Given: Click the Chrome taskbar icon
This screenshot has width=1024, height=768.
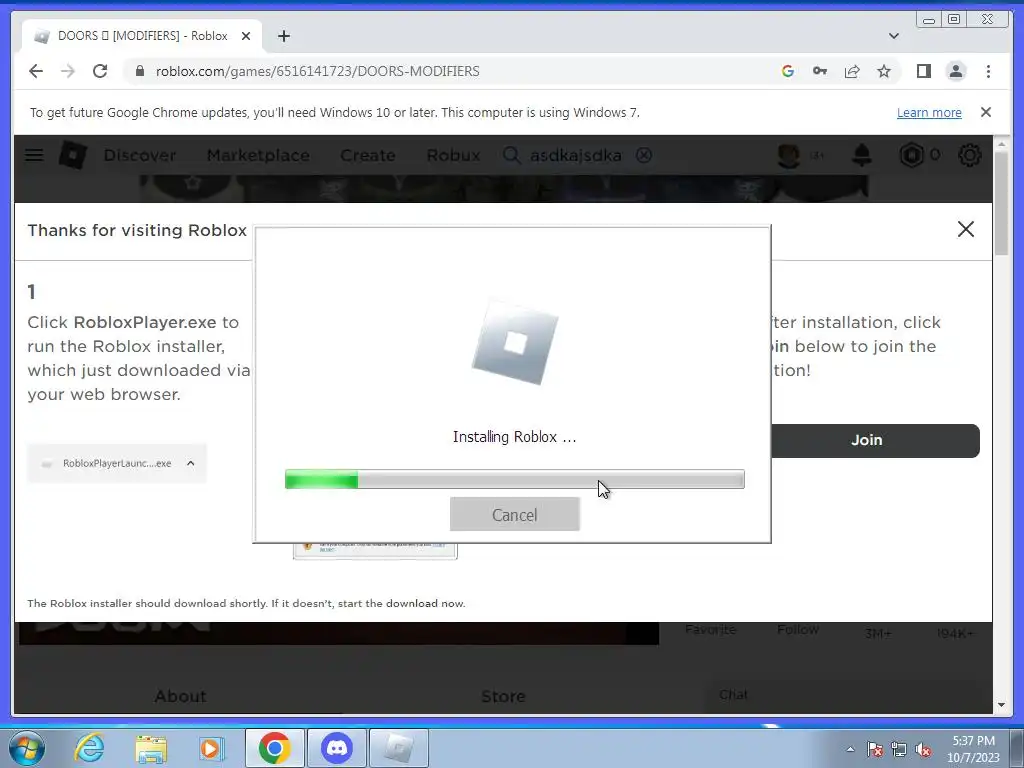Looking at the screenshot, I should pyautogui.click(x=274, y=748).
